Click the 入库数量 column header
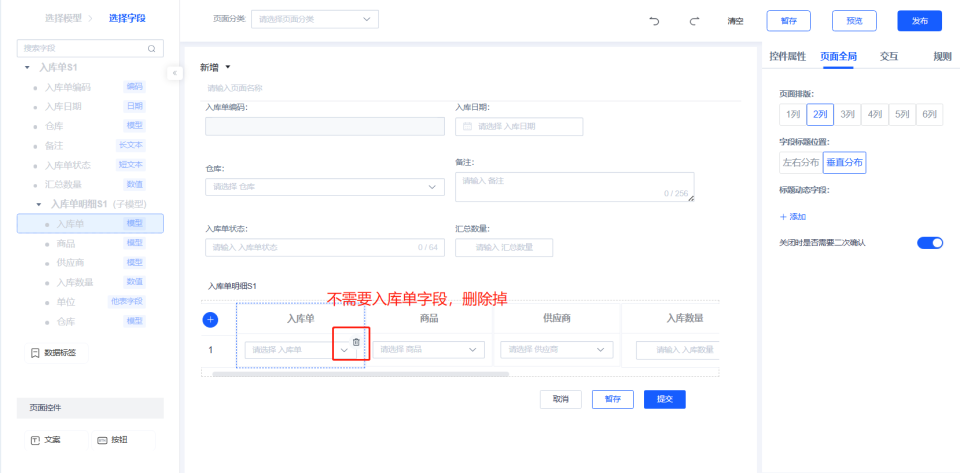This screenshot has width=960, height=473. point(684,318)
